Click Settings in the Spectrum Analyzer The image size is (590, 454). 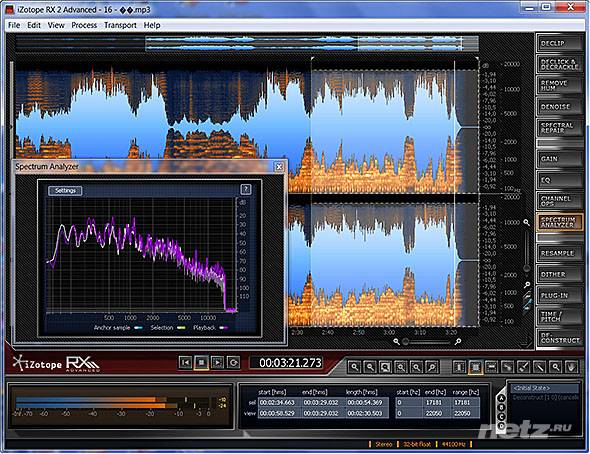click(x=65, y=191)
